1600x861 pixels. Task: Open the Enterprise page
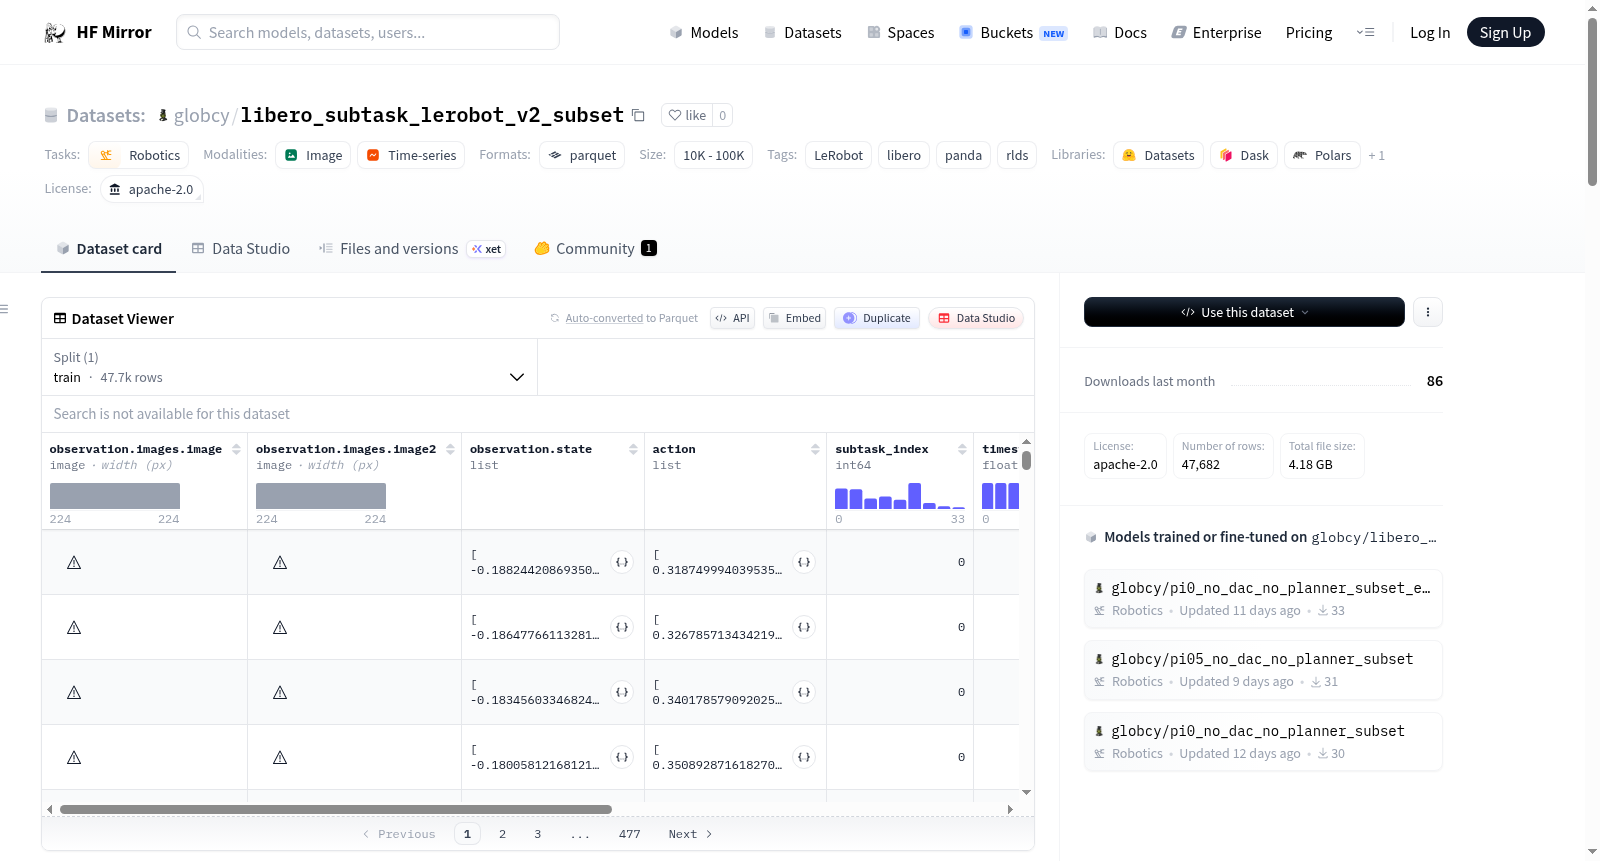[x=1217, y=33]
